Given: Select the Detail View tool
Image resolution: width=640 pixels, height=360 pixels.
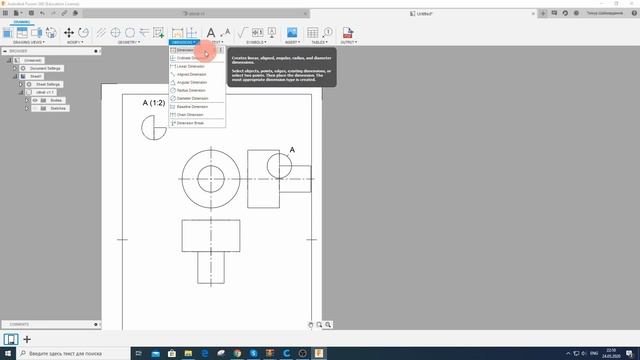Looking at the screenshot, I should click(51, 33).
